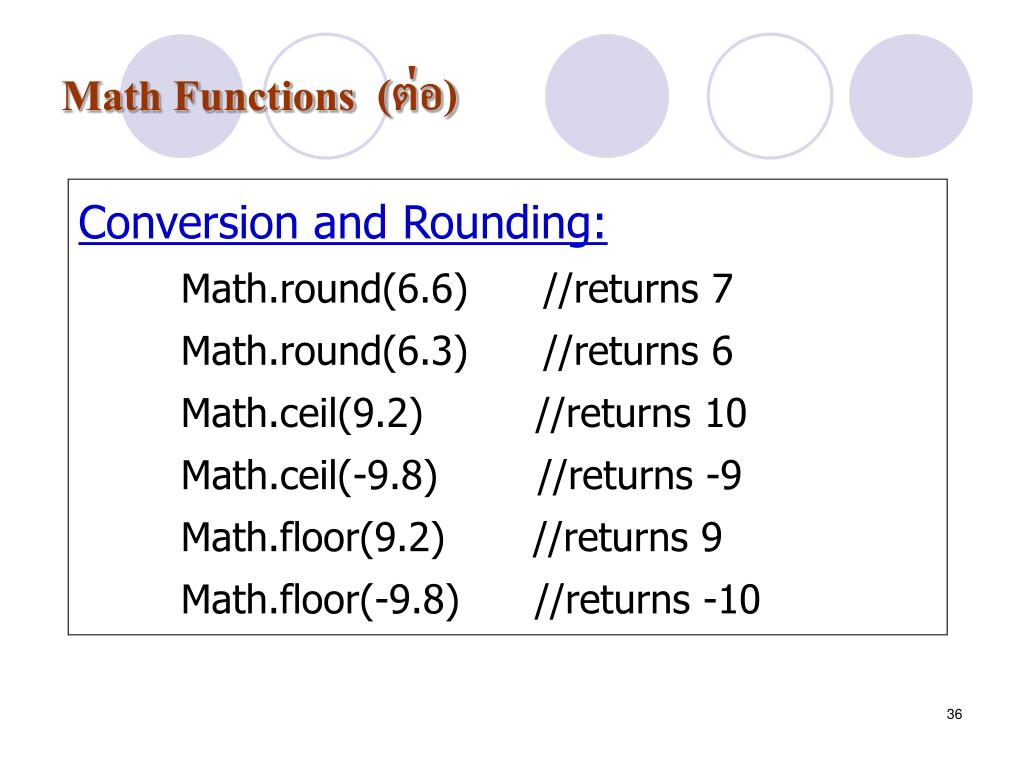1024x768 pixels.
Task: Click the Math.floor(9.2) expression
Action: pyautogui.click(x=313, y=537)
